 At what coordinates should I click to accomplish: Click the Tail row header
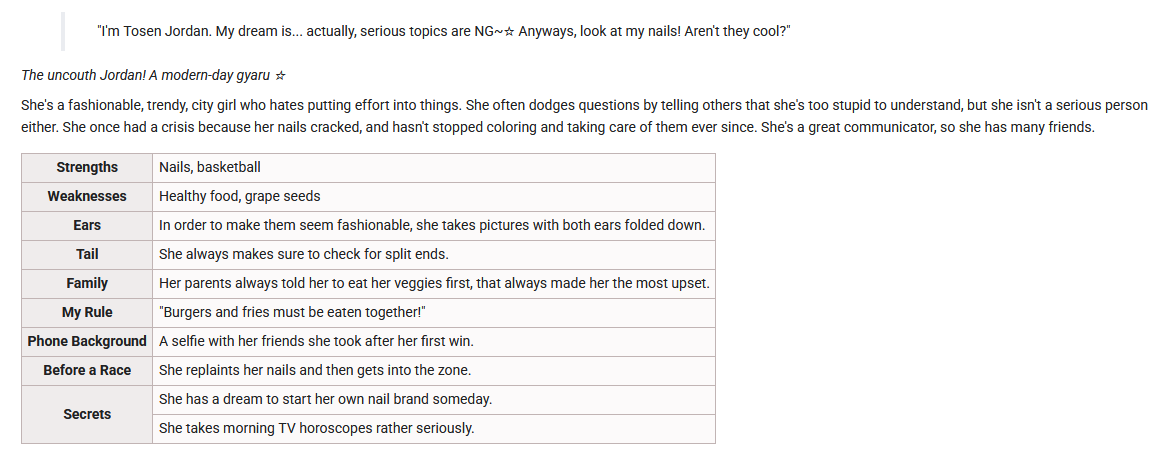(87, 254)
